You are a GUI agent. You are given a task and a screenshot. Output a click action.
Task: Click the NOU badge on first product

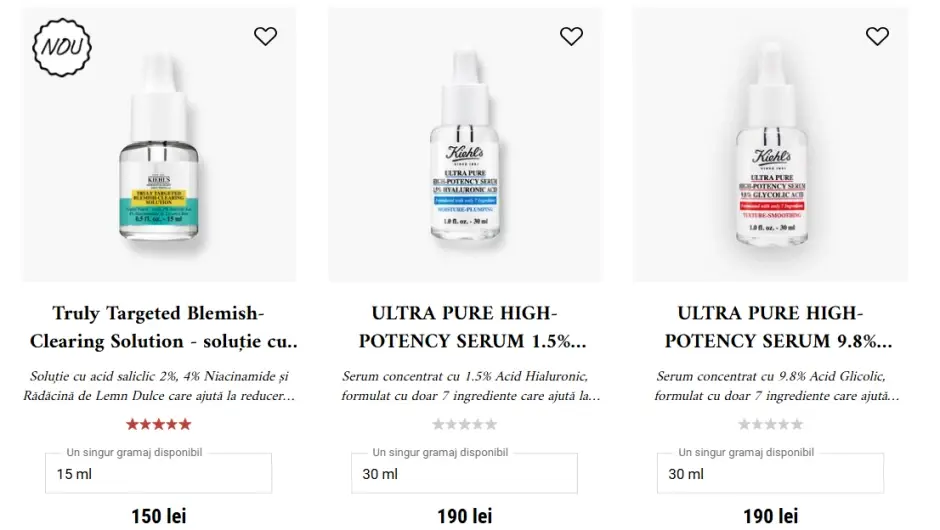click(62, 47)
